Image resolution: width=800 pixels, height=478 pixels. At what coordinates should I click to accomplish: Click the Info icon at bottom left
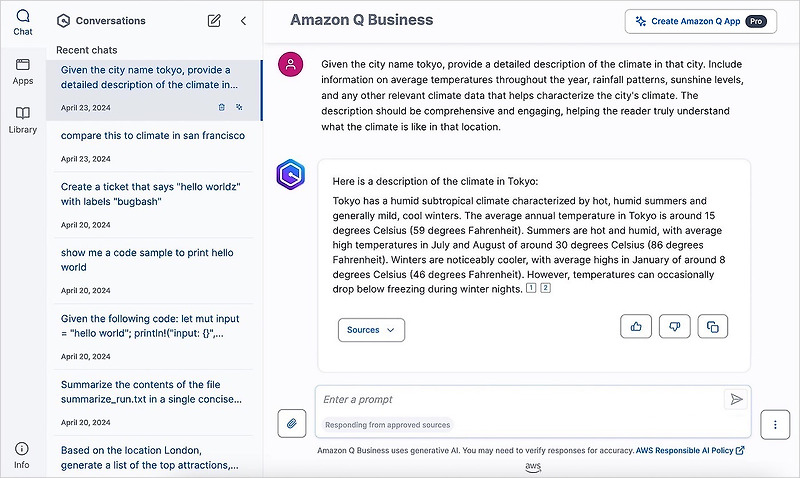point(22,455)
